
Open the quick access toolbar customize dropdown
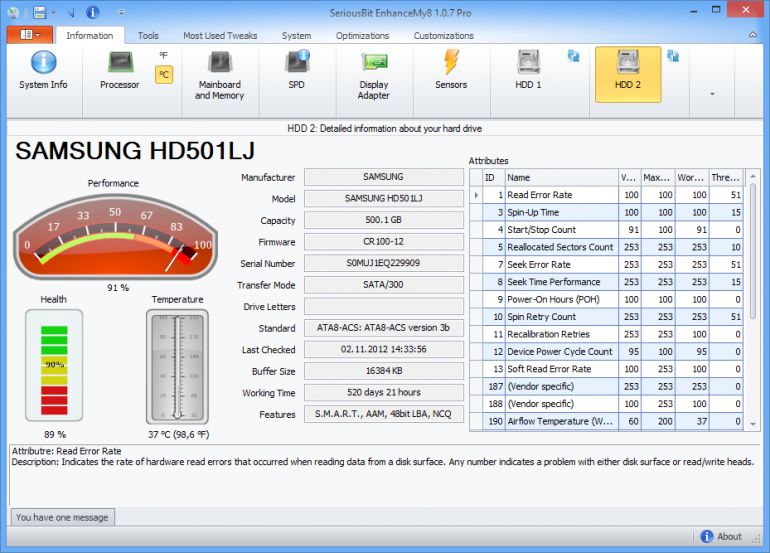point(121,12)
